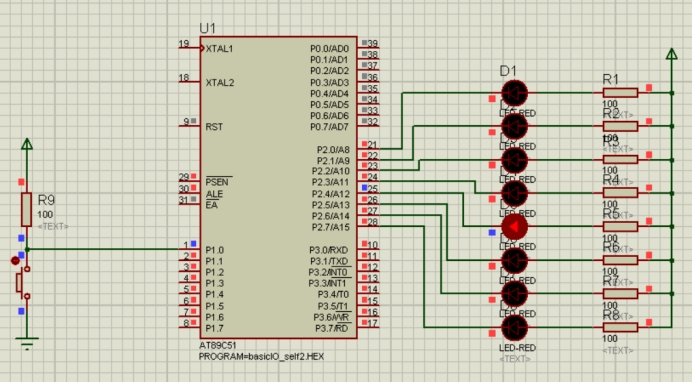Click the U1 reference label
692x383 pixels.
pyautogui.click(x=207, y=29)
